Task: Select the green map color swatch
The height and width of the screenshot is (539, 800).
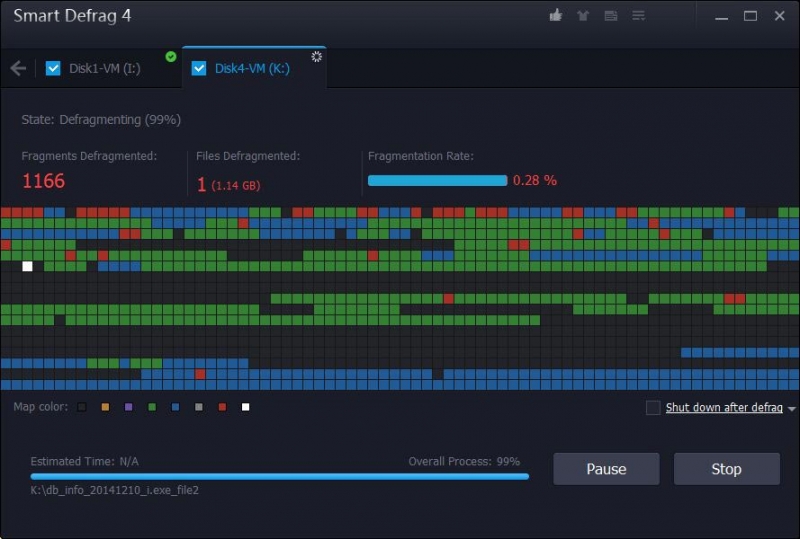Action: (x=152, y=407)
